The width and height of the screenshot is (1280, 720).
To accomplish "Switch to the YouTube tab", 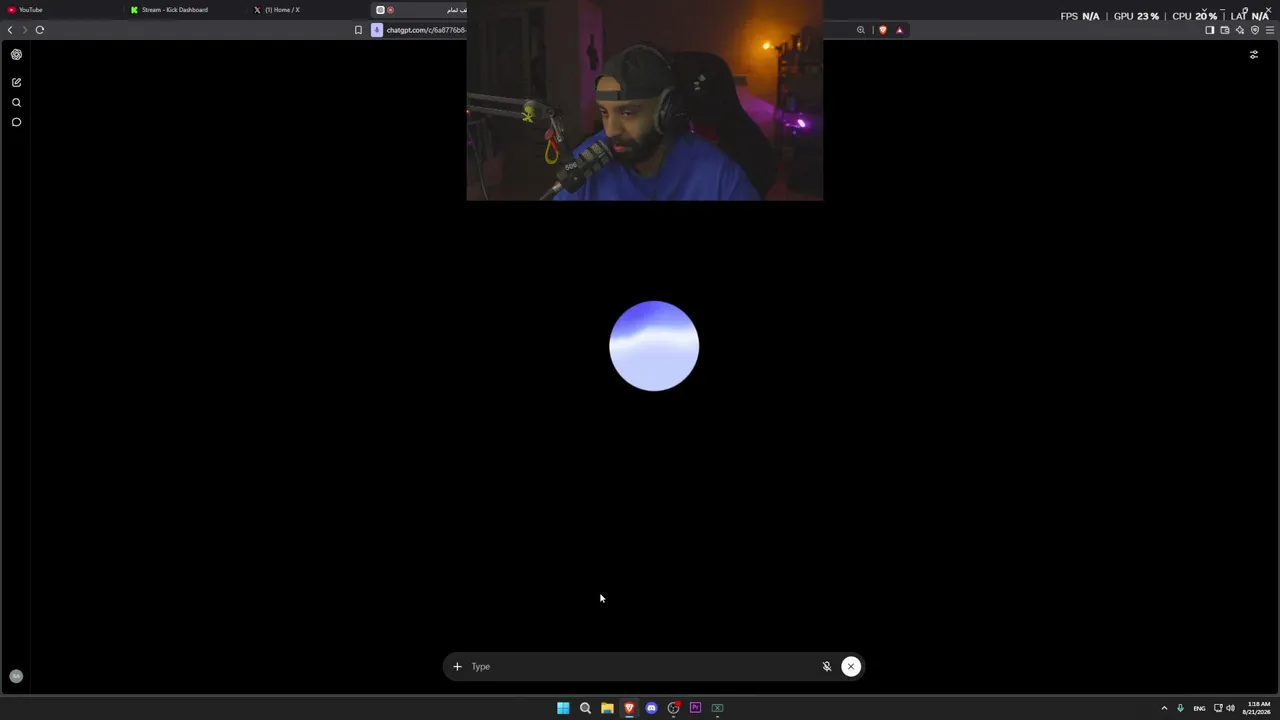I will coord(60,10).
